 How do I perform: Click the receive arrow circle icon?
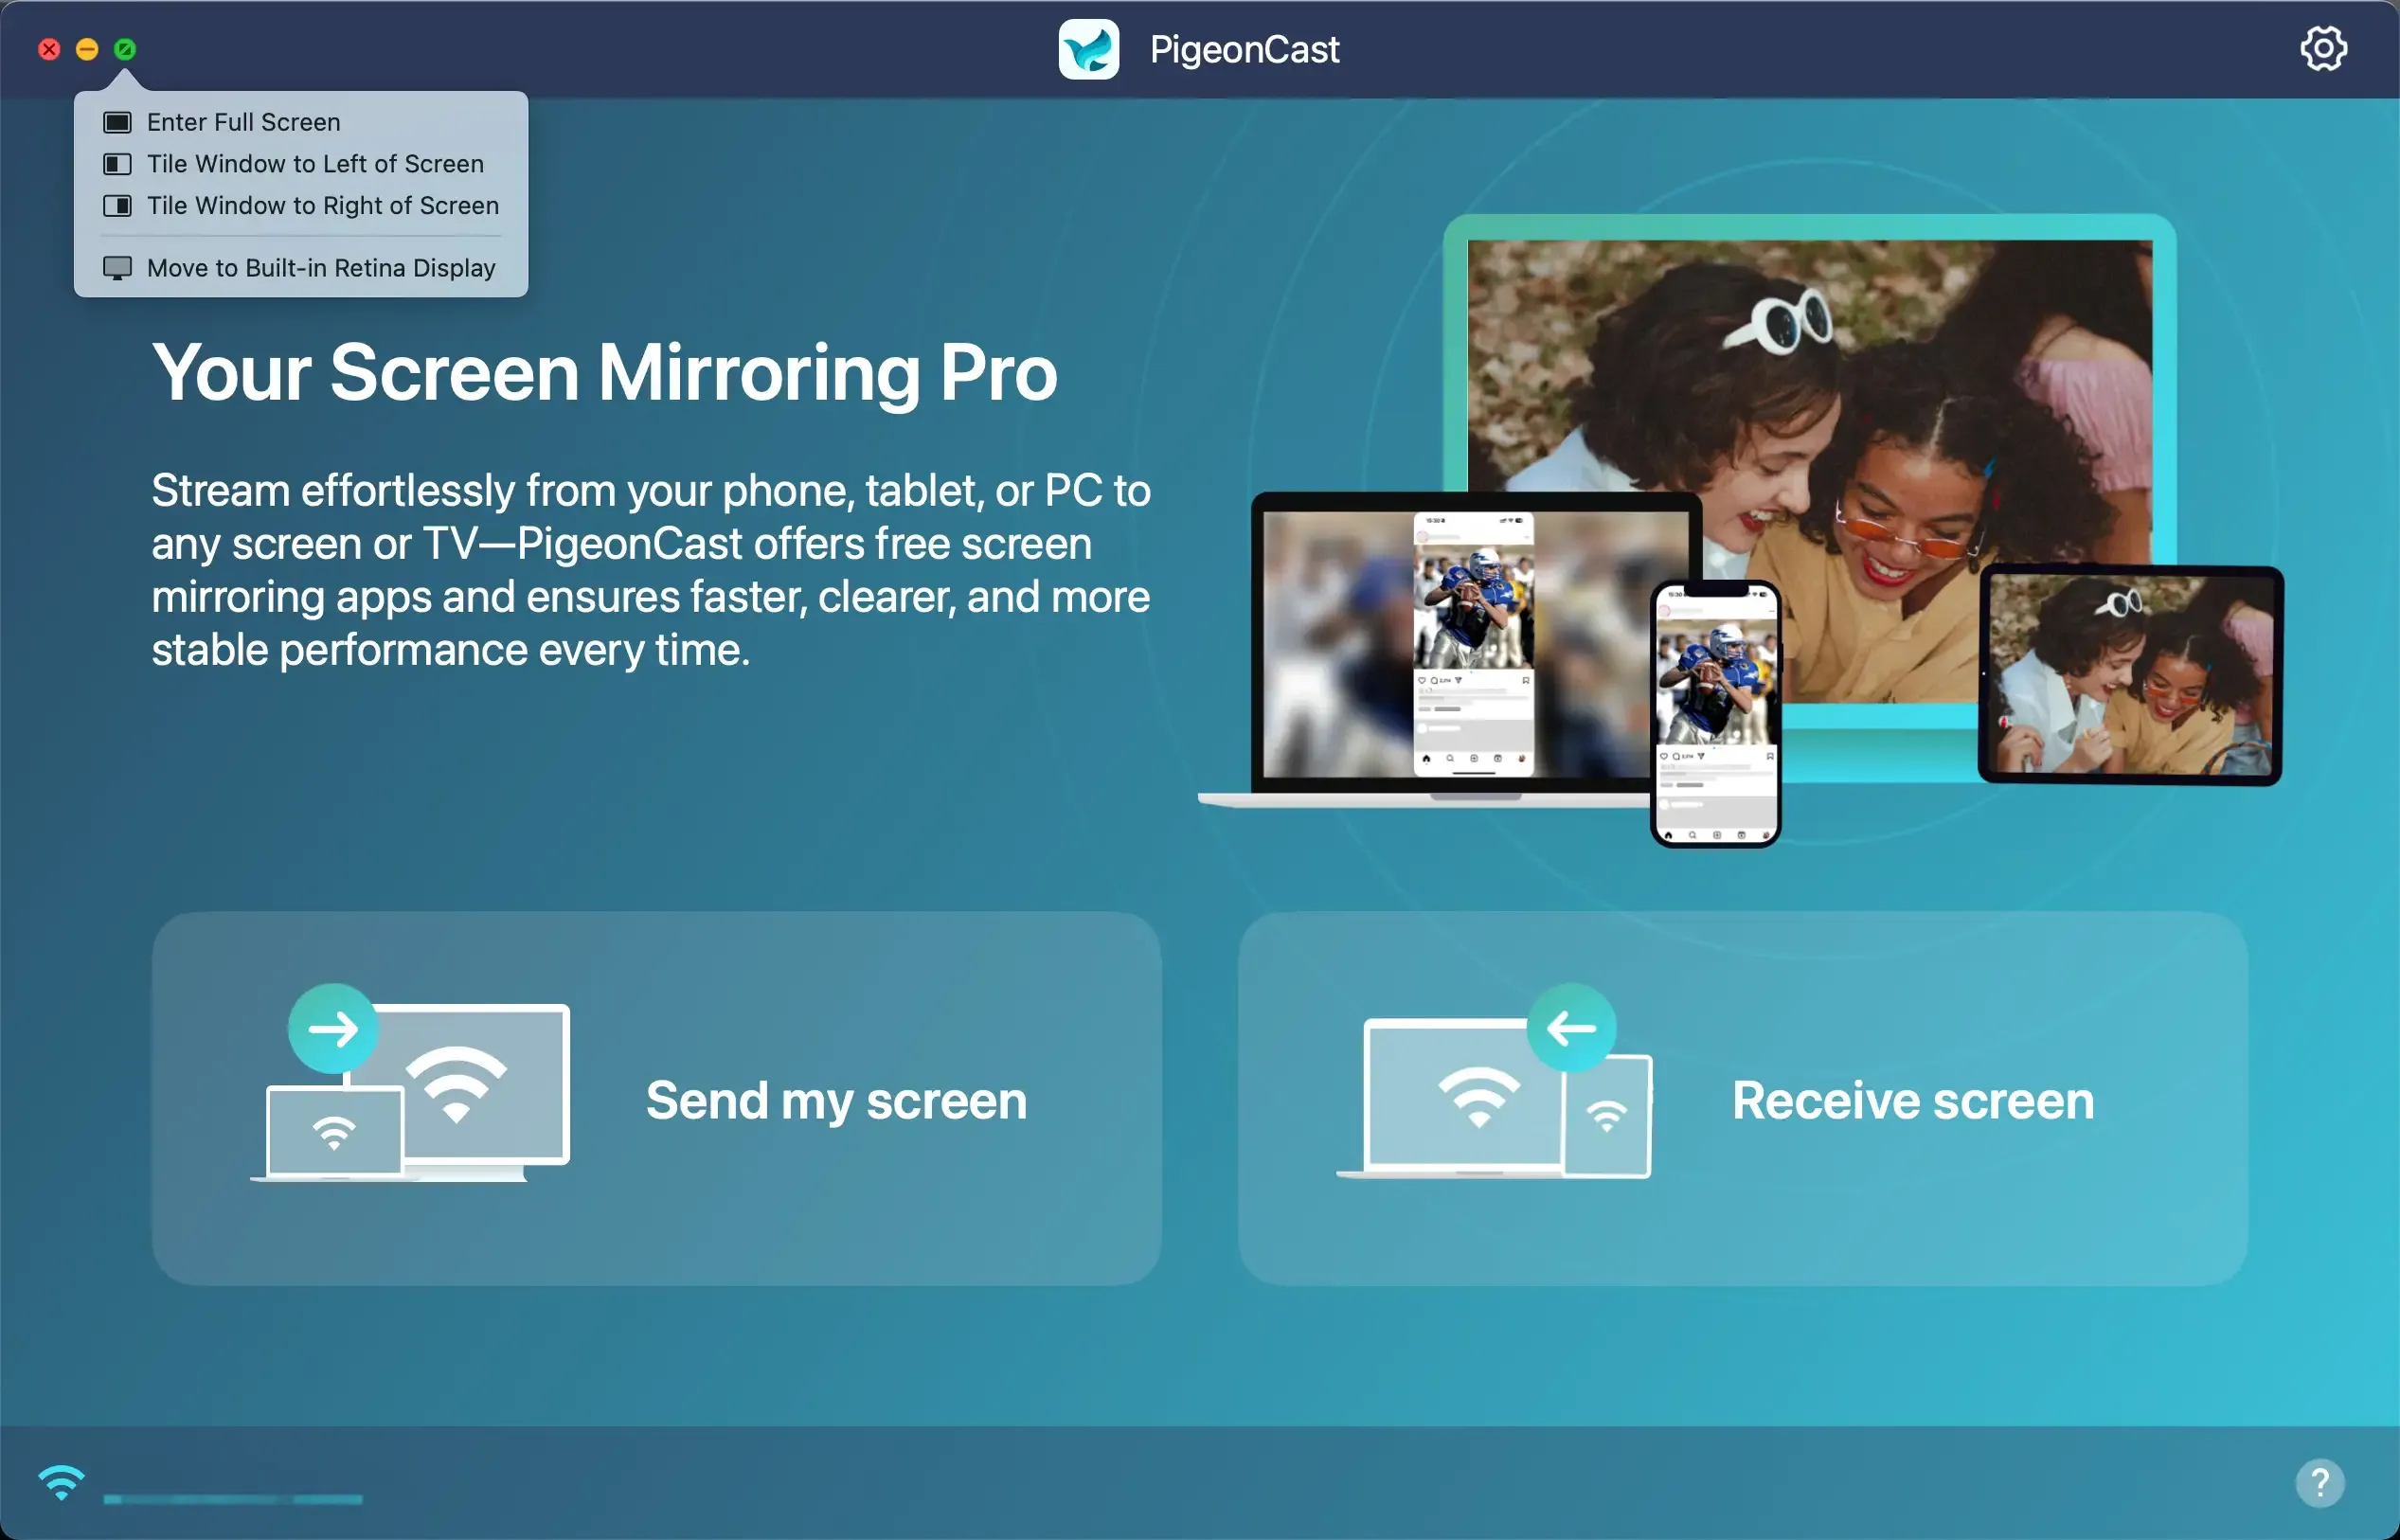click(1571, 1028)
